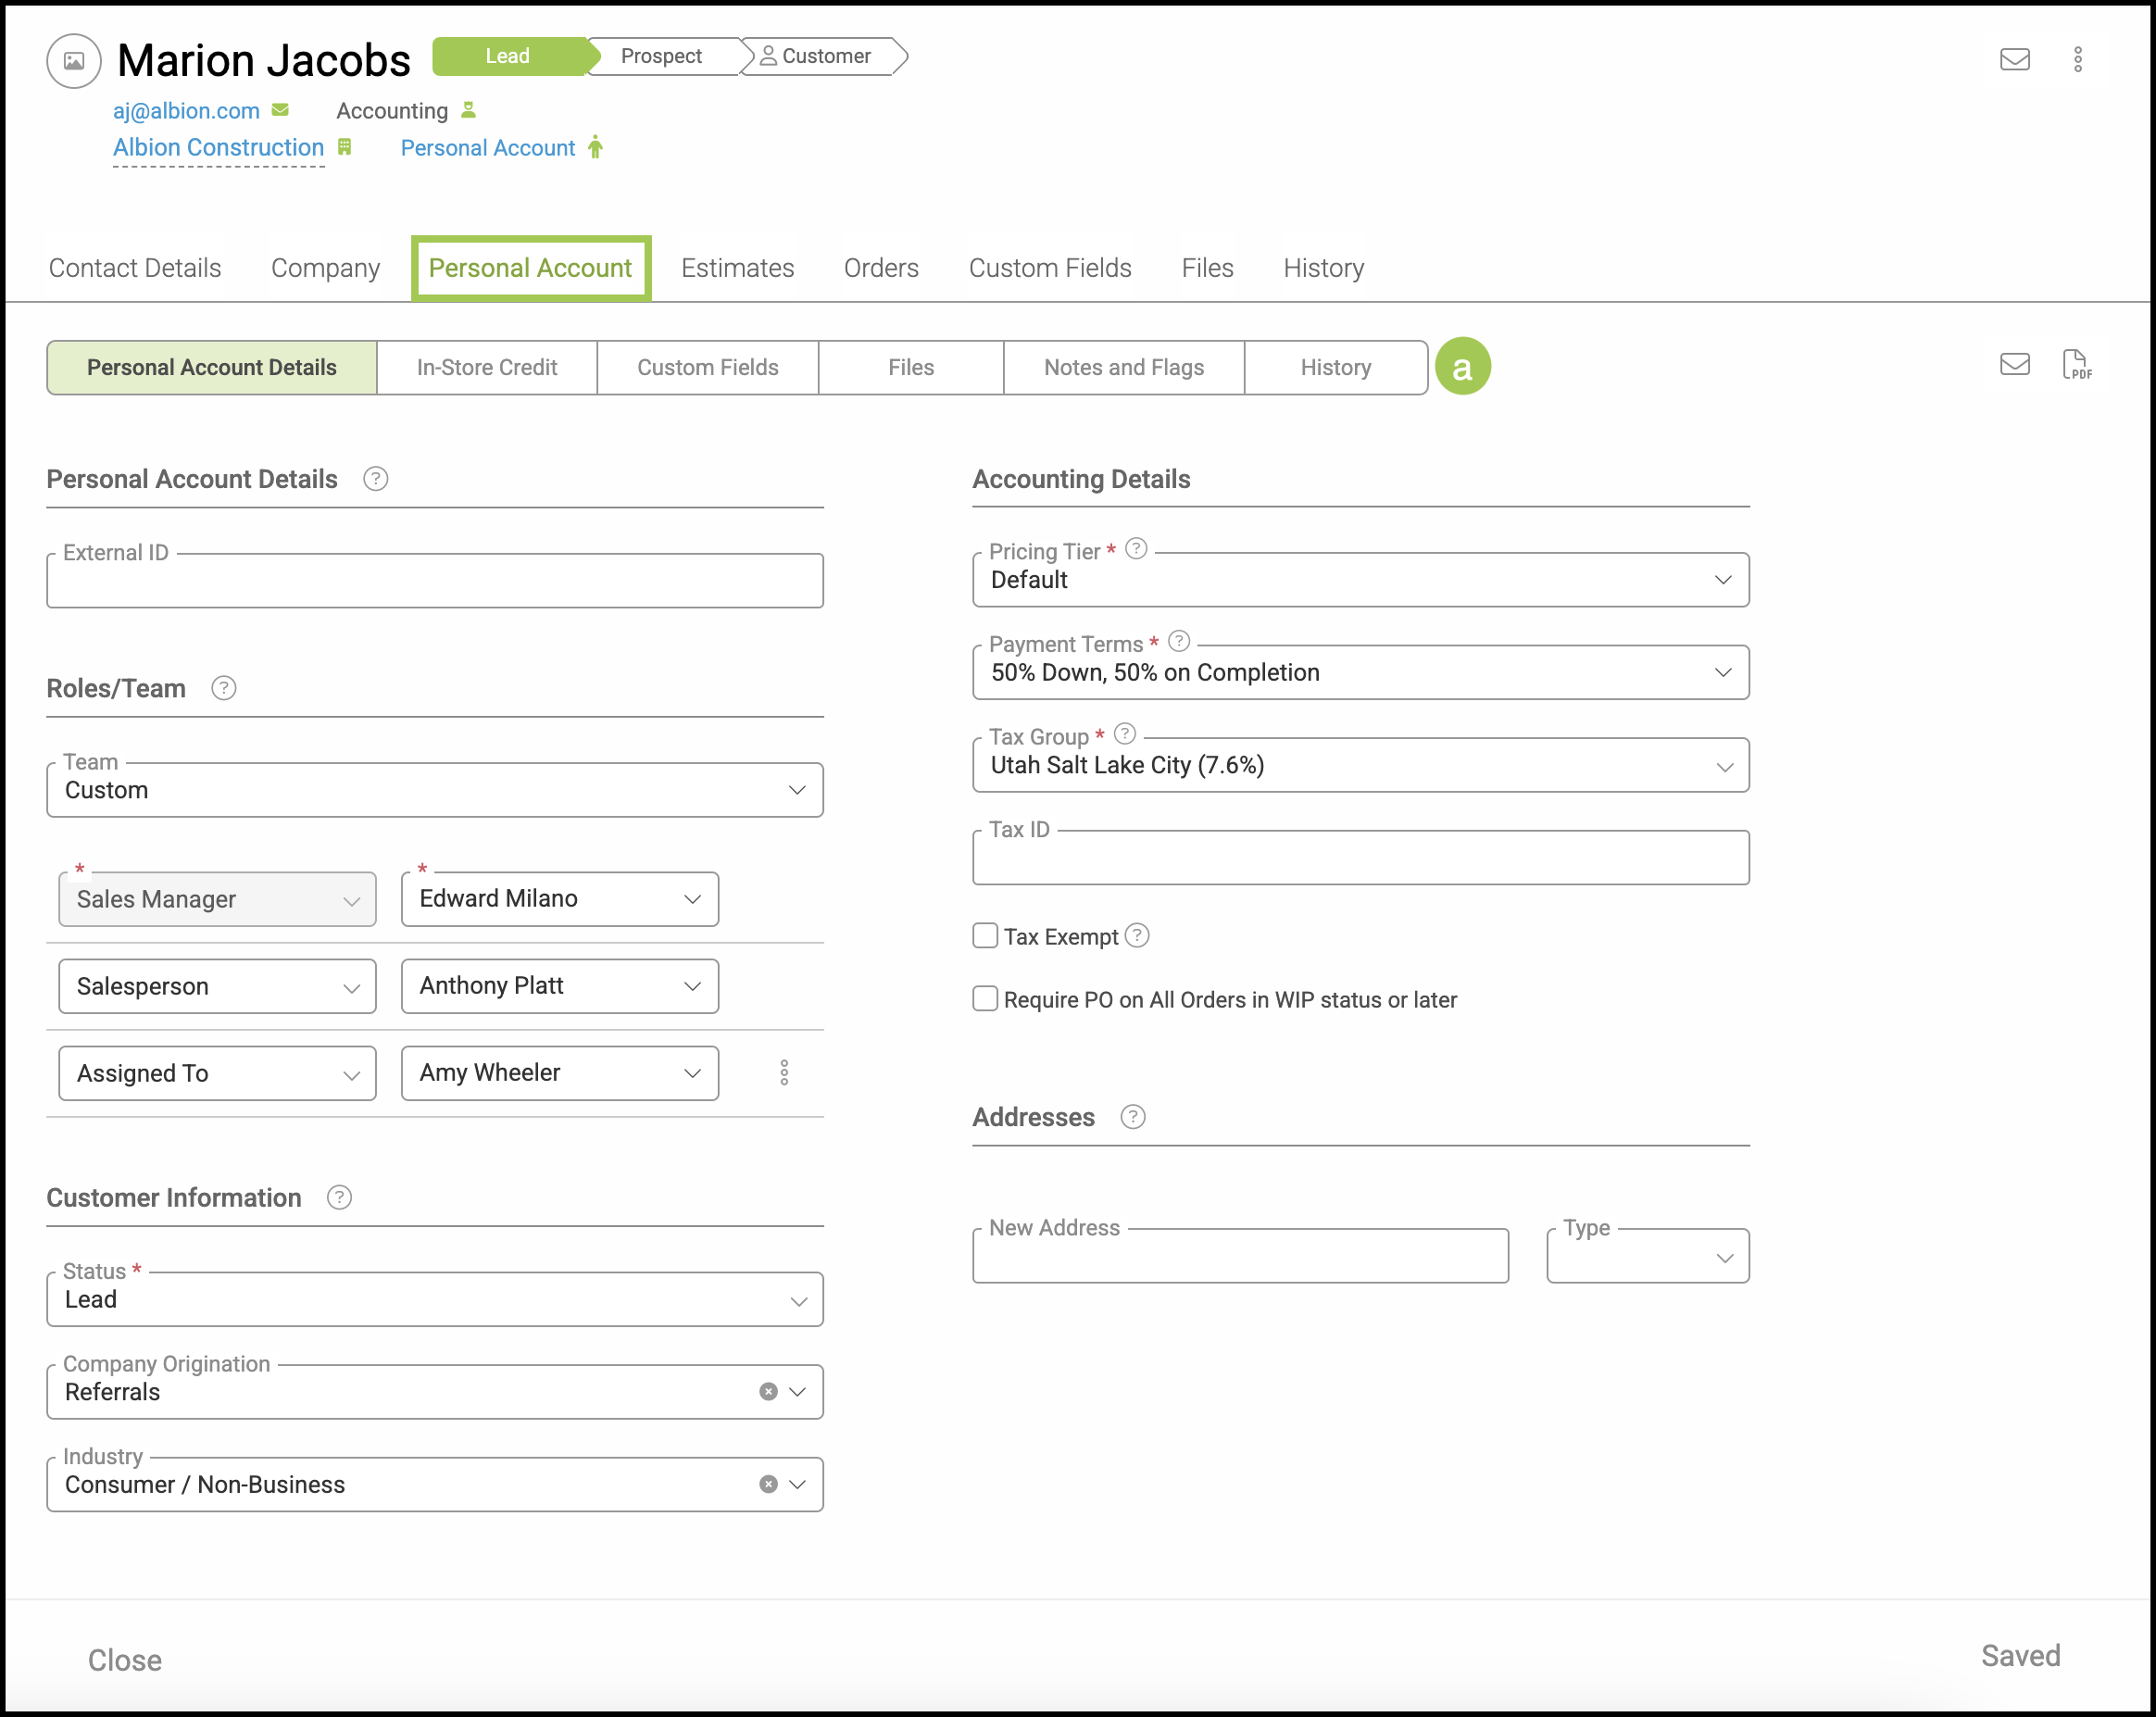2156x1717 pixels.
Task: Click the Close button
Action: click(x=125, y=1659)
